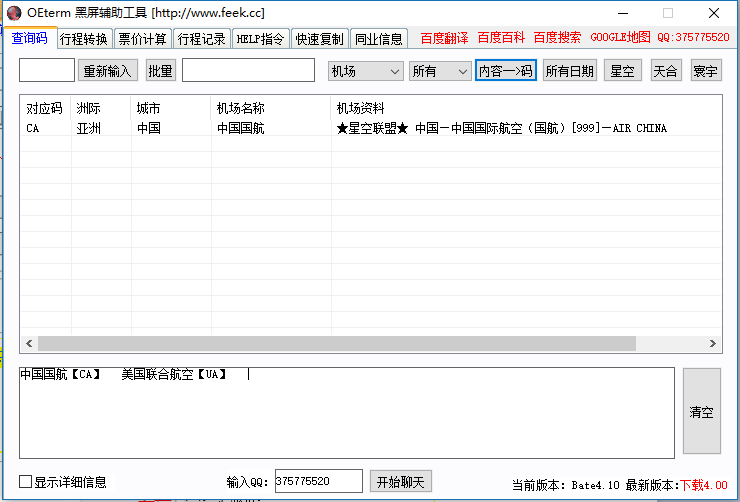Expand the 机场 type dropdown
Image resolution: width=740 pixels, height=502 pixels.
click(x=365, y=71)
